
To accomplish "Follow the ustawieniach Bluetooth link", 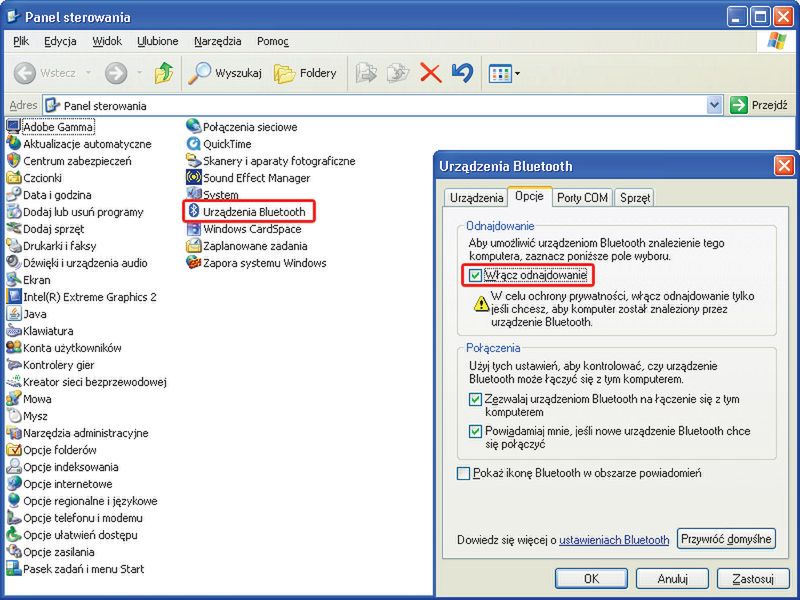I will [614, 540].
